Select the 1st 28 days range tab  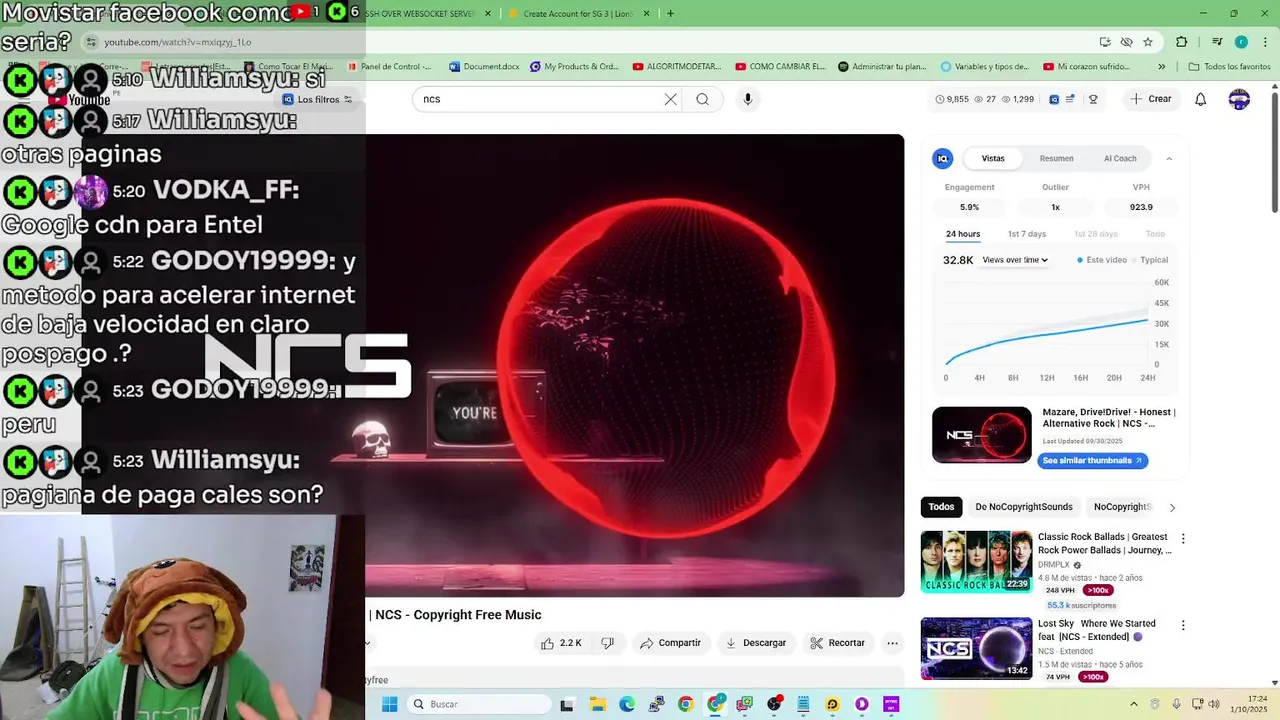pyautogui.click(x=1096, y=234)
